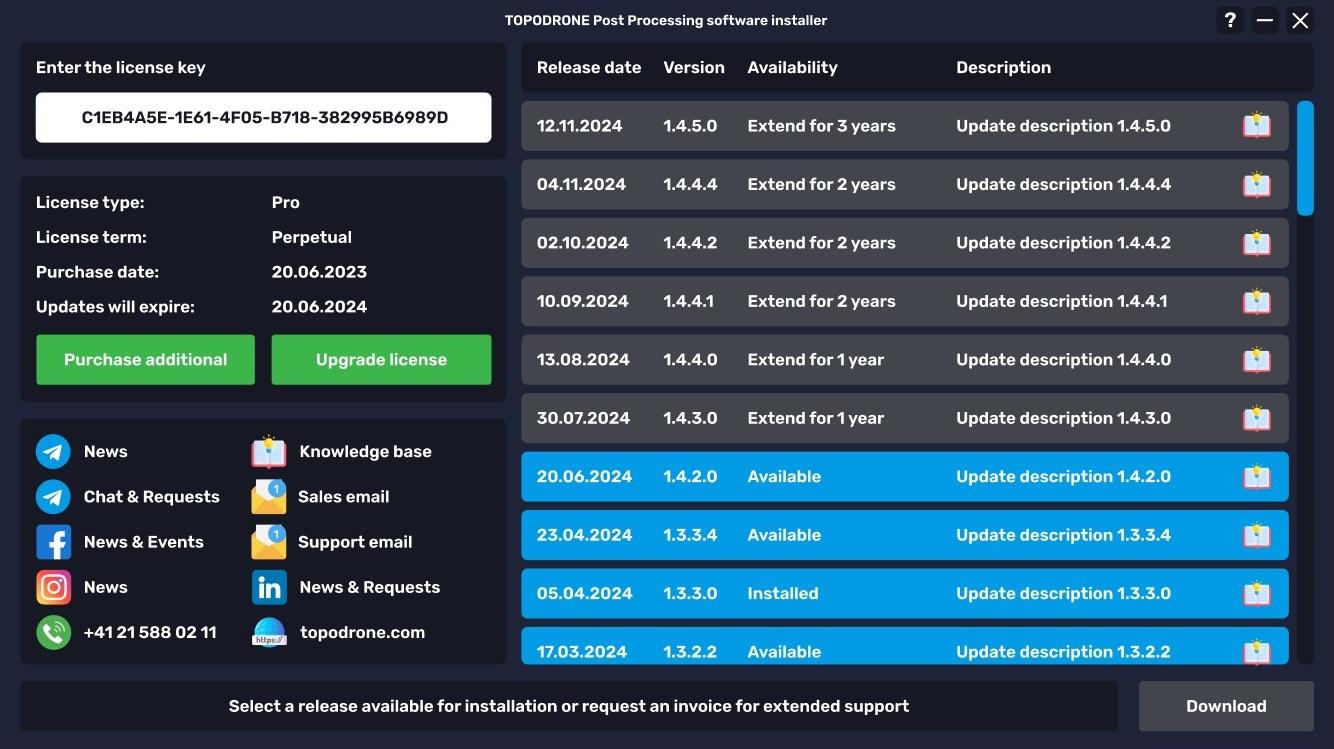Click the Support email link
1334x749 pixels.
click(355, 542)
